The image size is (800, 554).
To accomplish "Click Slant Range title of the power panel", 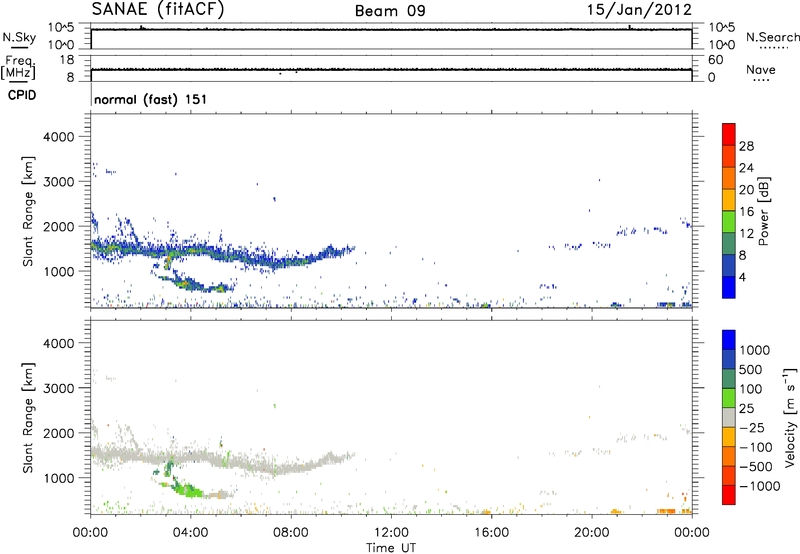I will tap(28, 211).
